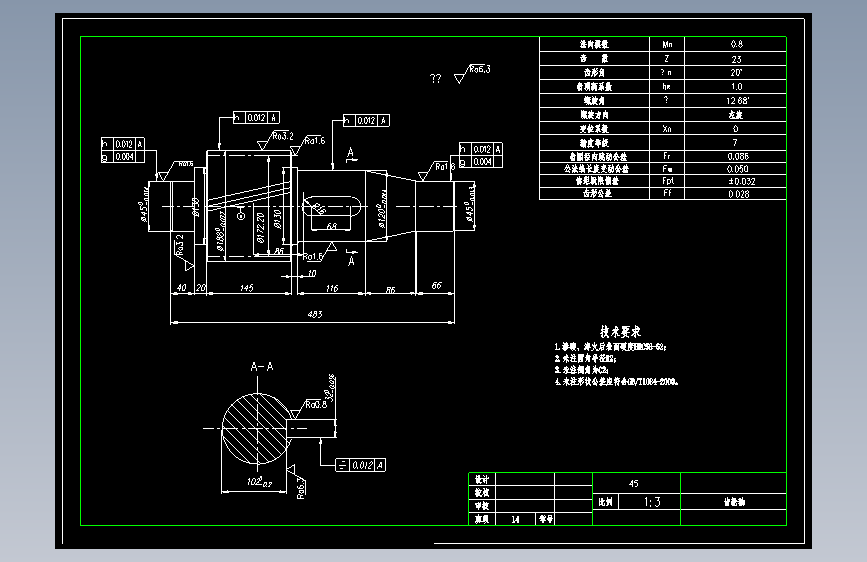This screenshot has height=562, width=867.
Task: Click the keyway length dimension 68
Action: pyautogui.click(x=332, y=226)
